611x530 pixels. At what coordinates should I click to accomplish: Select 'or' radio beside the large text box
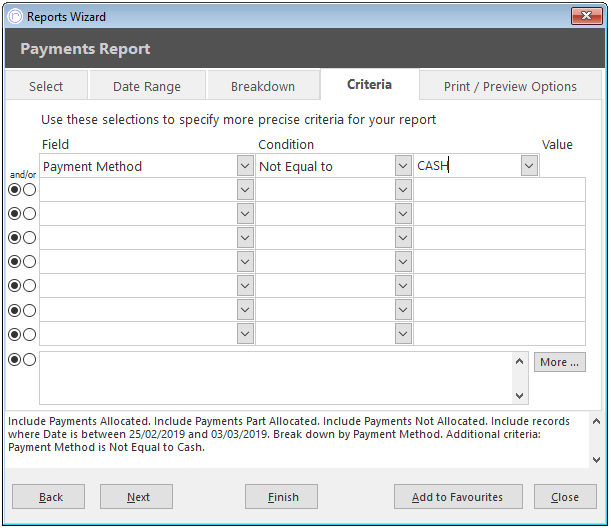[29, 359]
